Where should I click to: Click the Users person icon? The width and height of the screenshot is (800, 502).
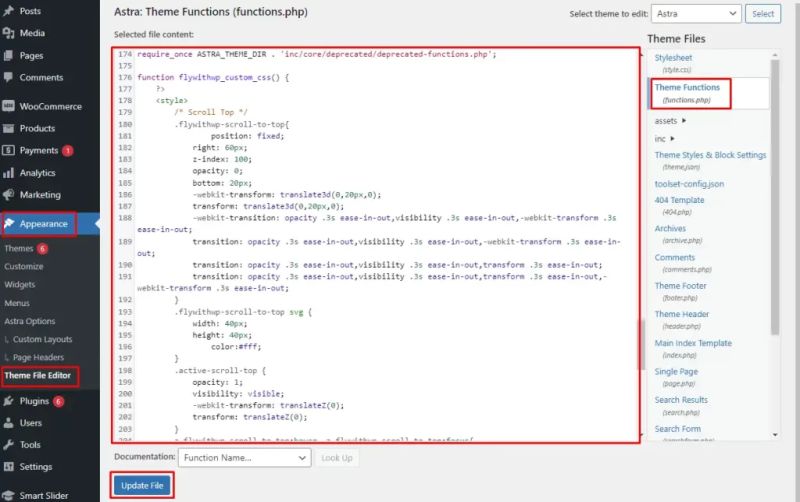click(8, 423)
